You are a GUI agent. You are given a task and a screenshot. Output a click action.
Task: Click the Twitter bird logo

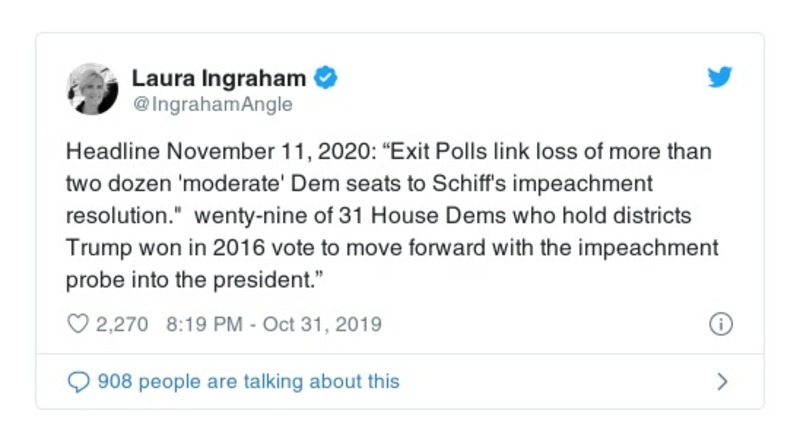pyautogui.click(x=720, y=79)
